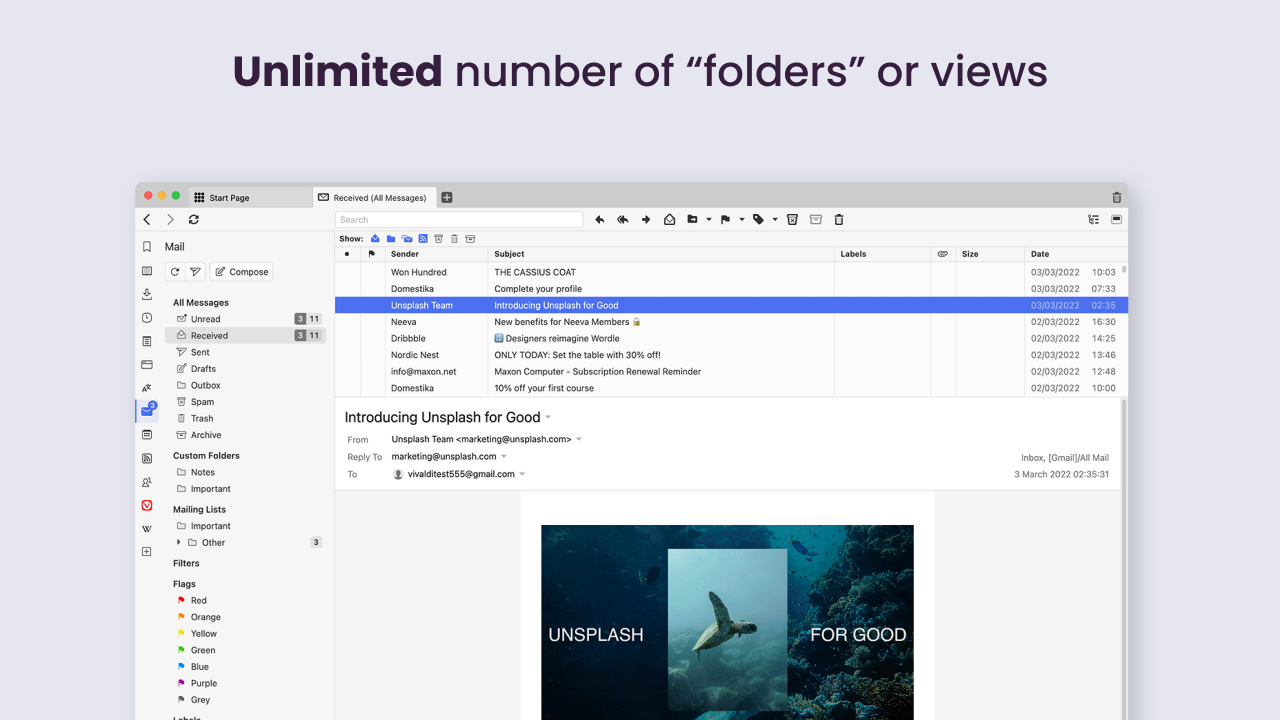Open the Flag dropdown arrow
The height and width of the screenshot is (720, 1280).
click(x=742, y=219)
